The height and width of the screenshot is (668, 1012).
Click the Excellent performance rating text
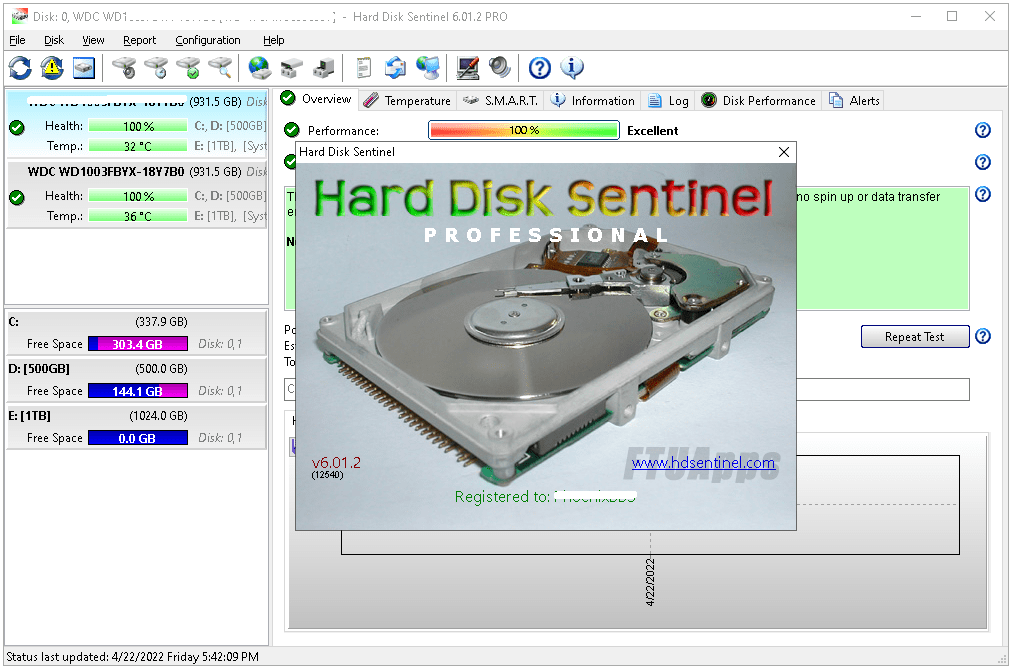point(653,130)
